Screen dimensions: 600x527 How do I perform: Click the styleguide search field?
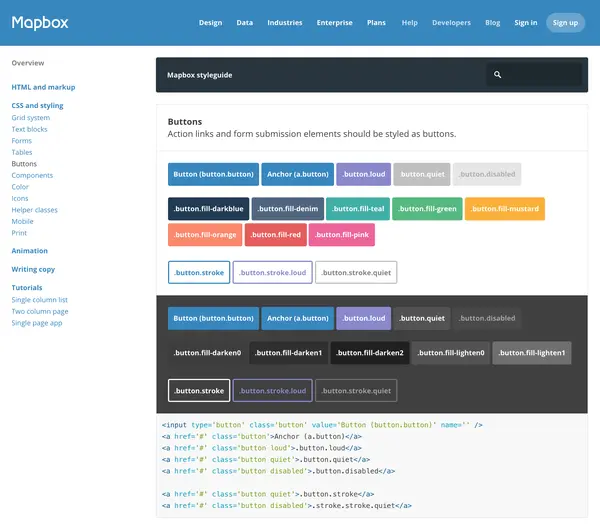(534, 75)
